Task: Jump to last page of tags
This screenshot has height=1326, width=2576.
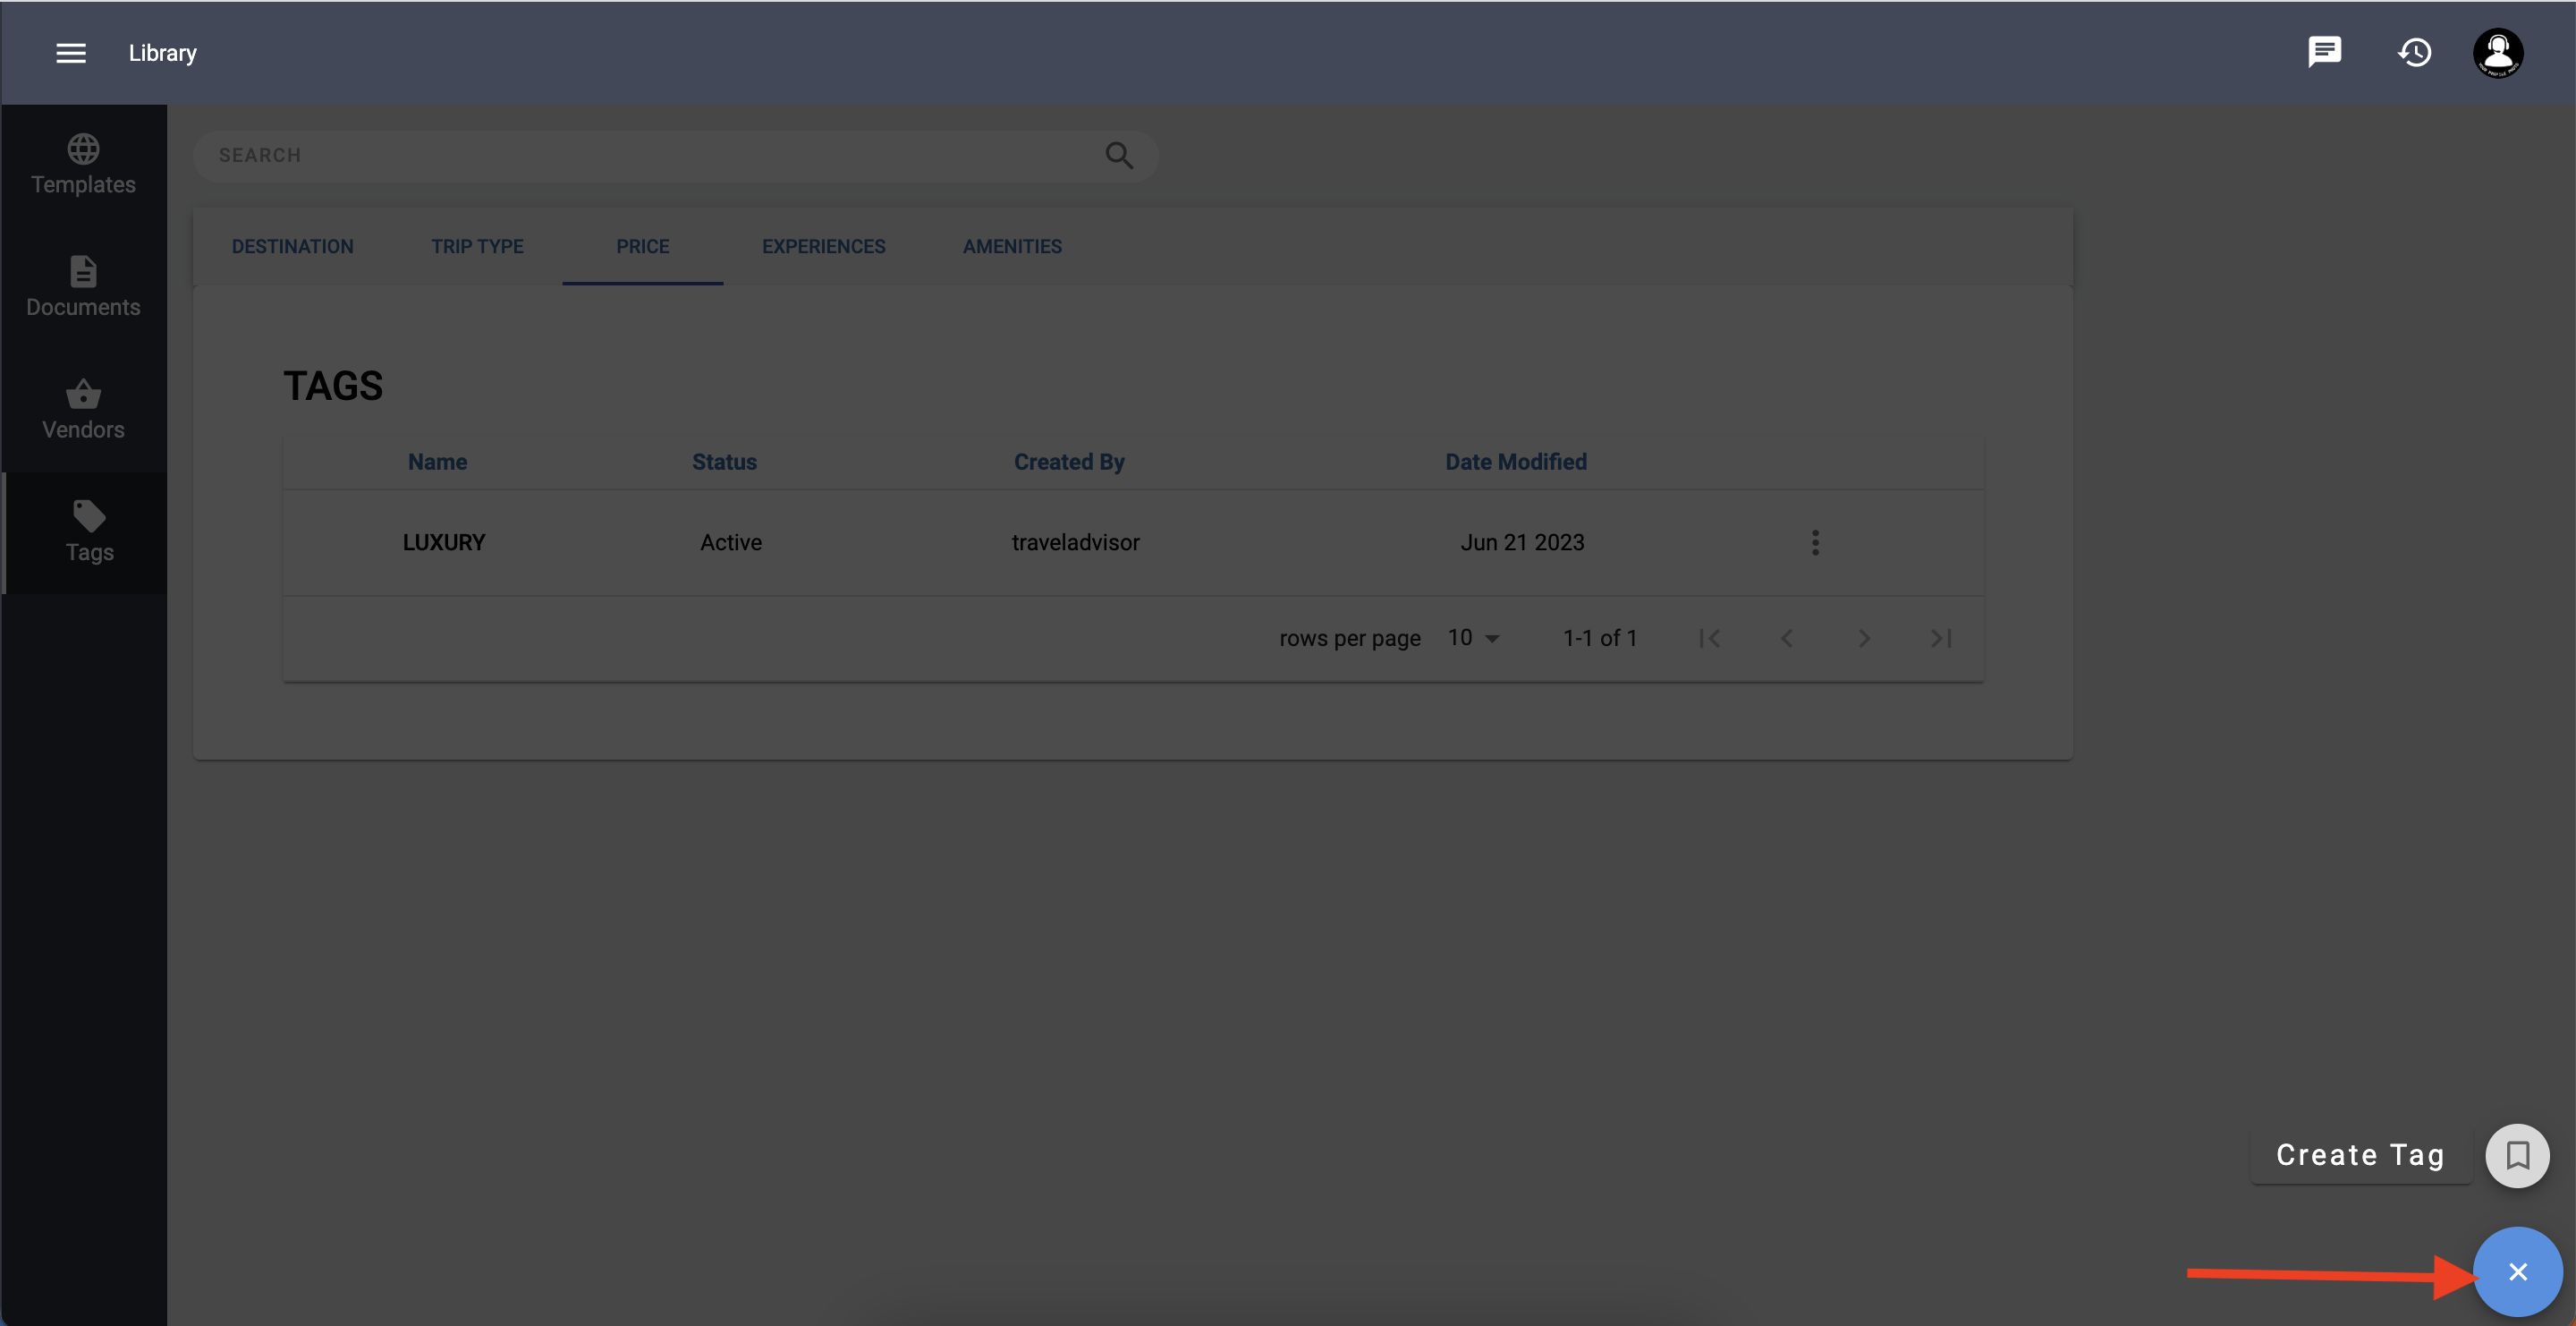Action: [x=1940, y=638]
